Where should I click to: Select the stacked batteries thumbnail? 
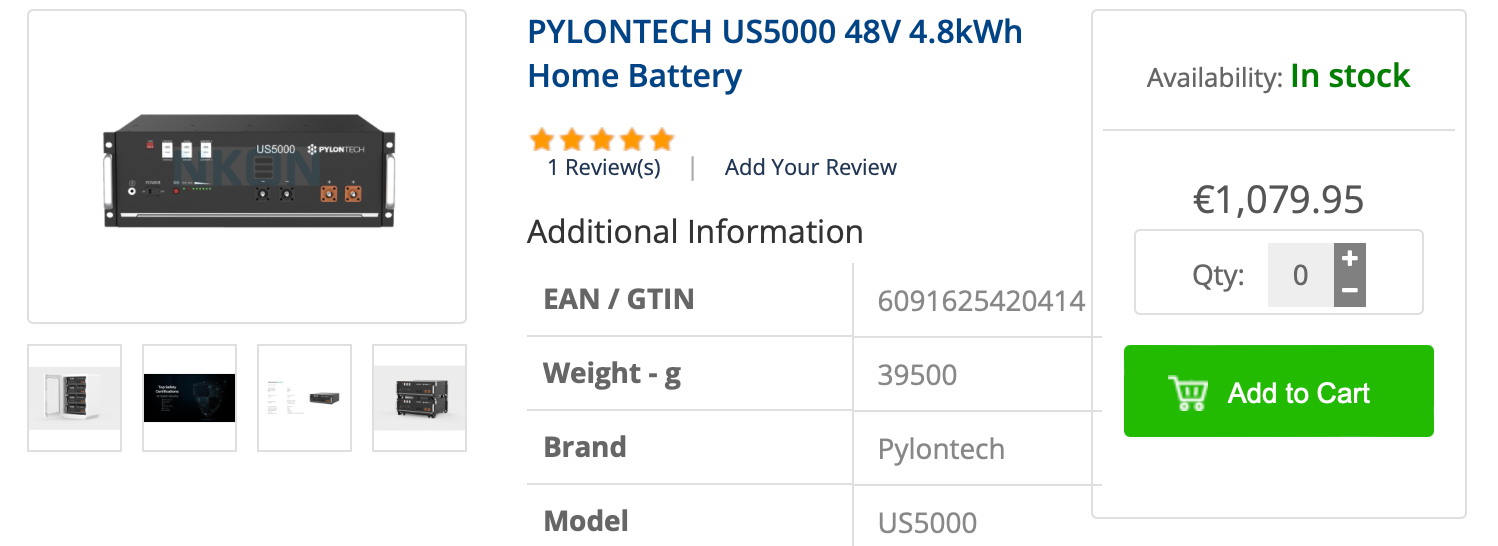point(420,398)
